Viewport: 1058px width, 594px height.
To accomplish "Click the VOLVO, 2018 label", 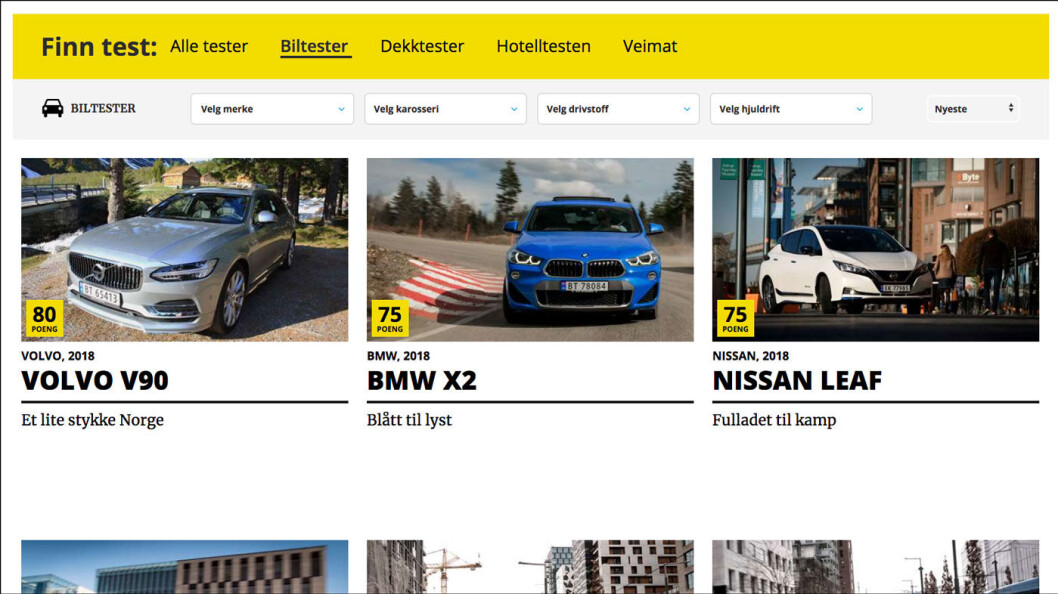I will tap(58, 356).
